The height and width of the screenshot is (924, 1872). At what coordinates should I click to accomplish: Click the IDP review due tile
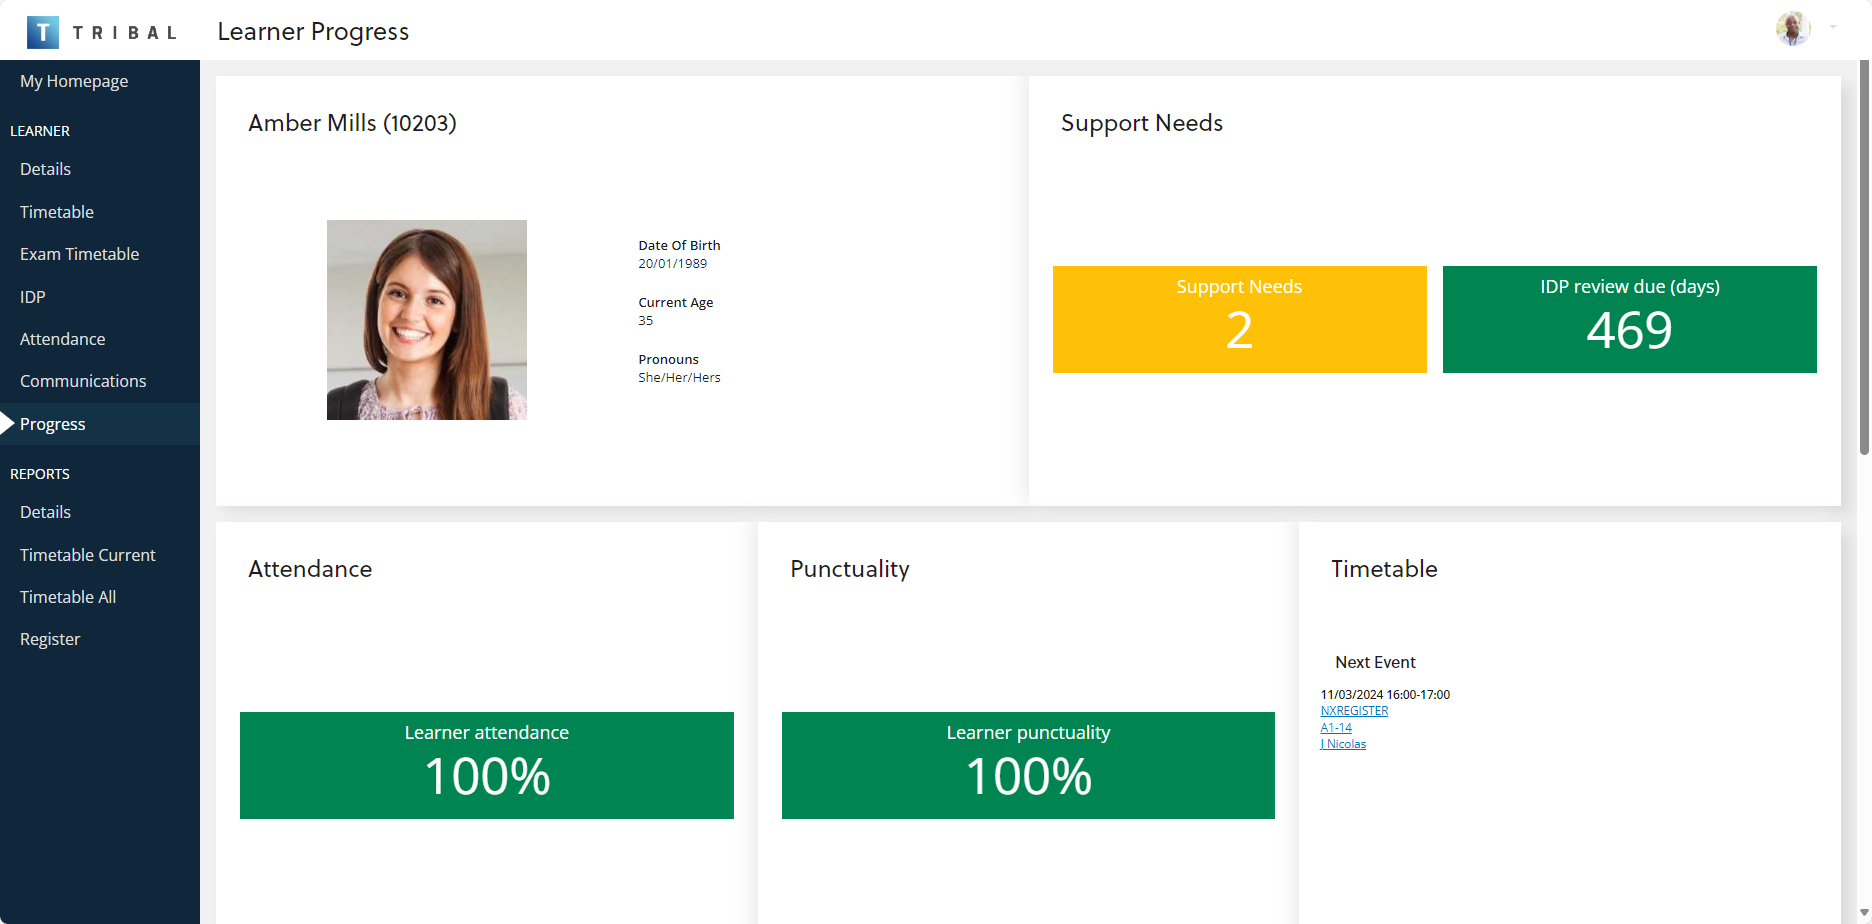coord(1629,319)
